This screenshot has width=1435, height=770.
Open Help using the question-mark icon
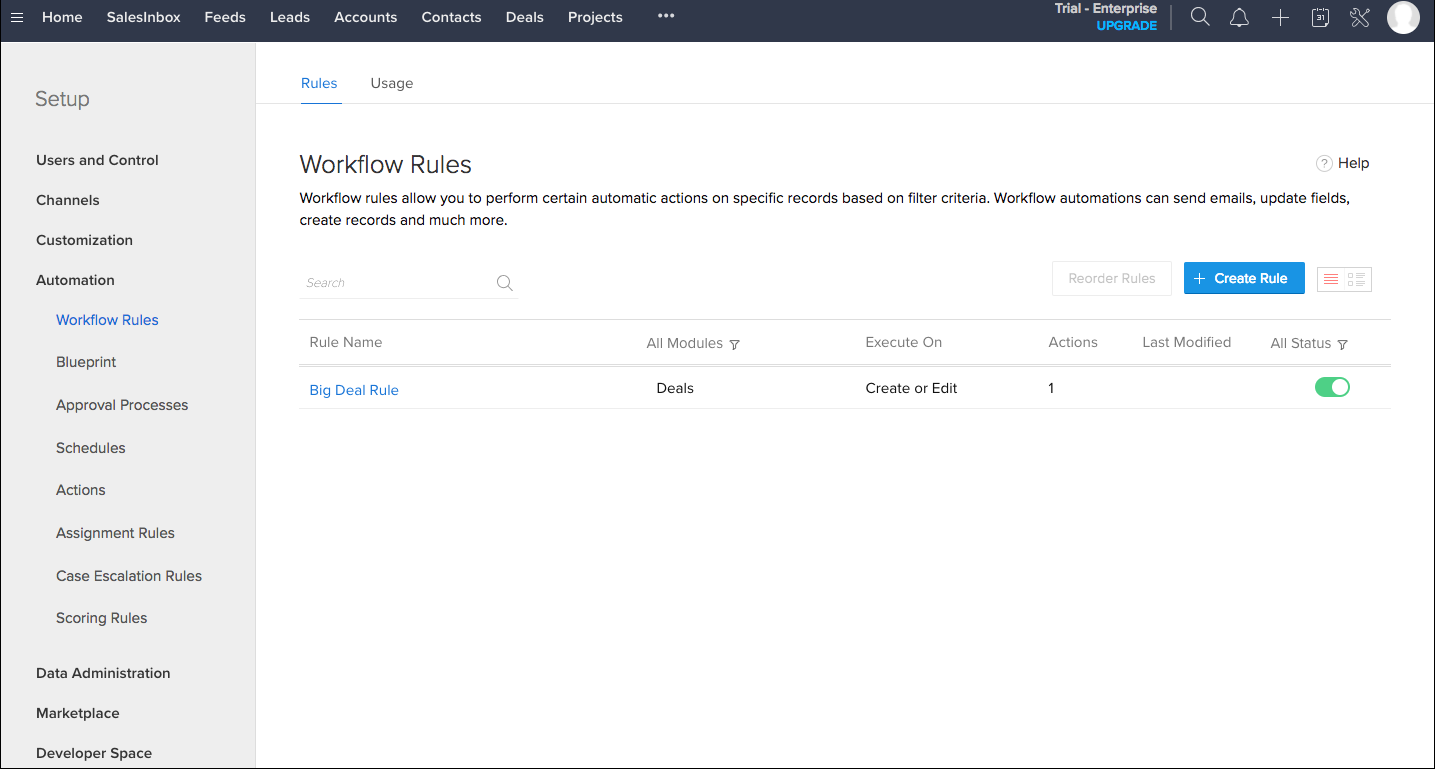(1324, 162)
